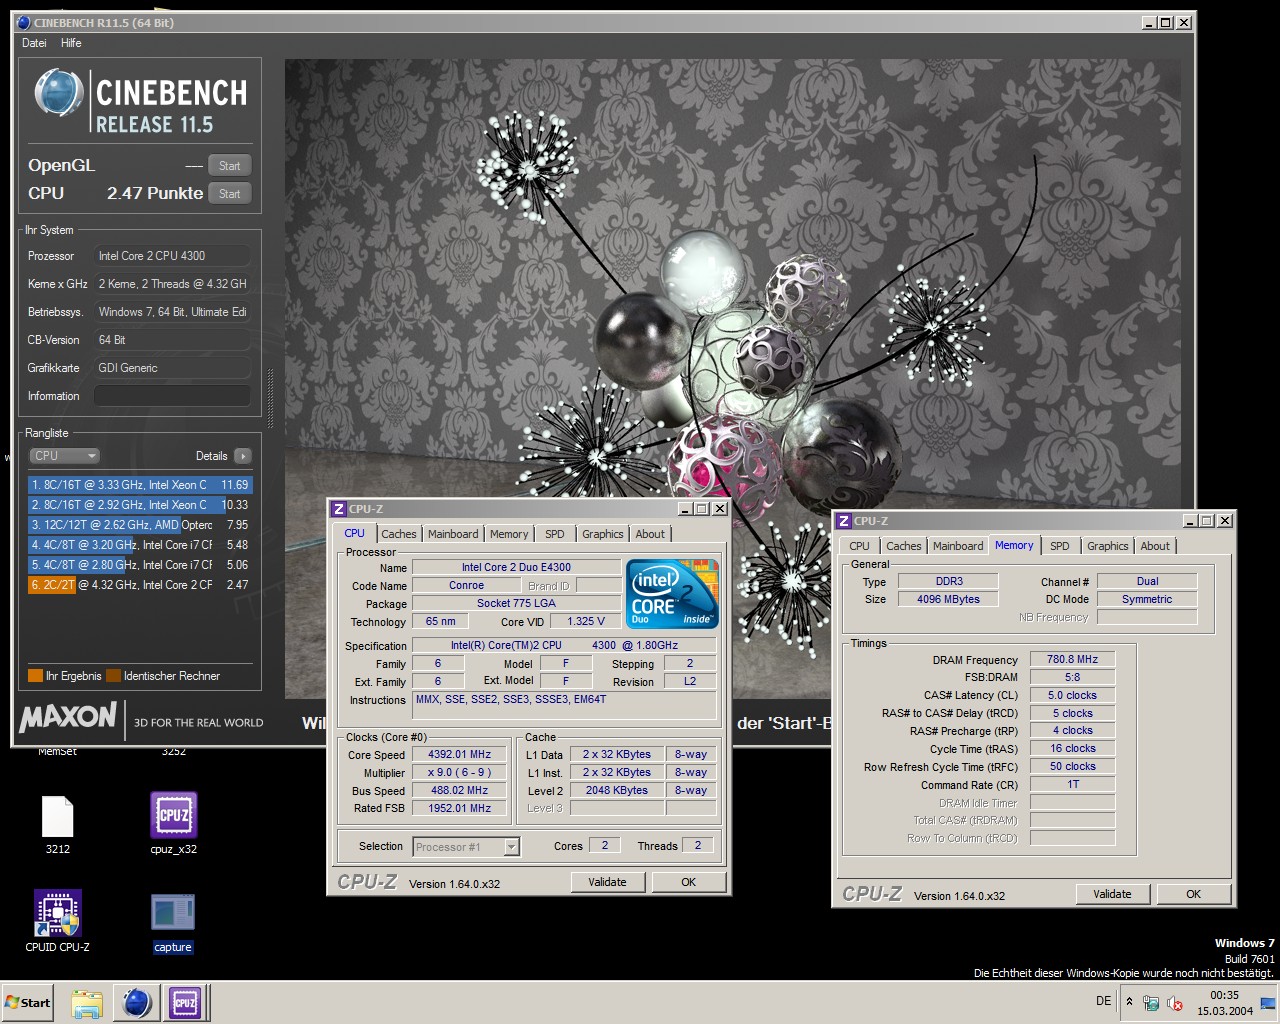
Task: Show hidden tray icons arrow
Action: [x=1130, y=1002]
